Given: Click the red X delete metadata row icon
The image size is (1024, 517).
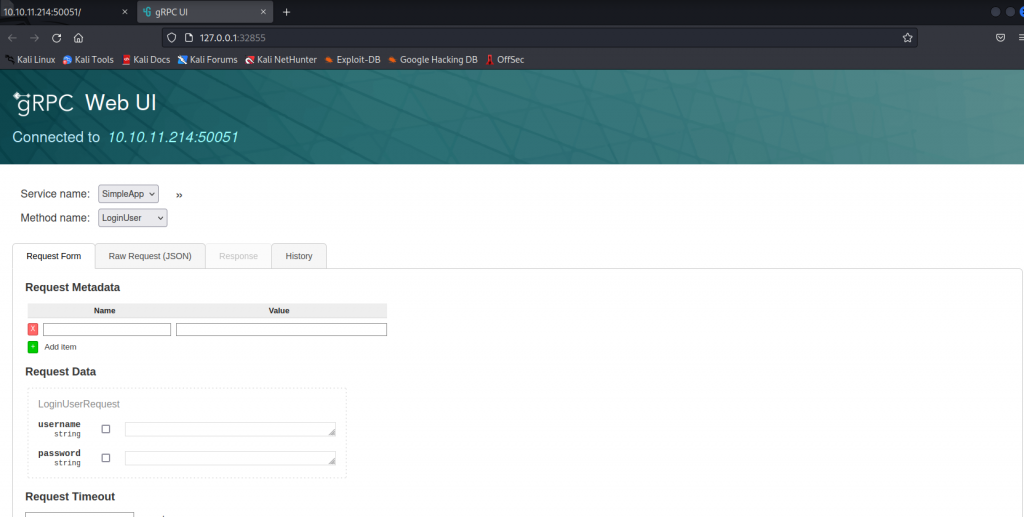Looking at the screenshot, I should (33, 329).
